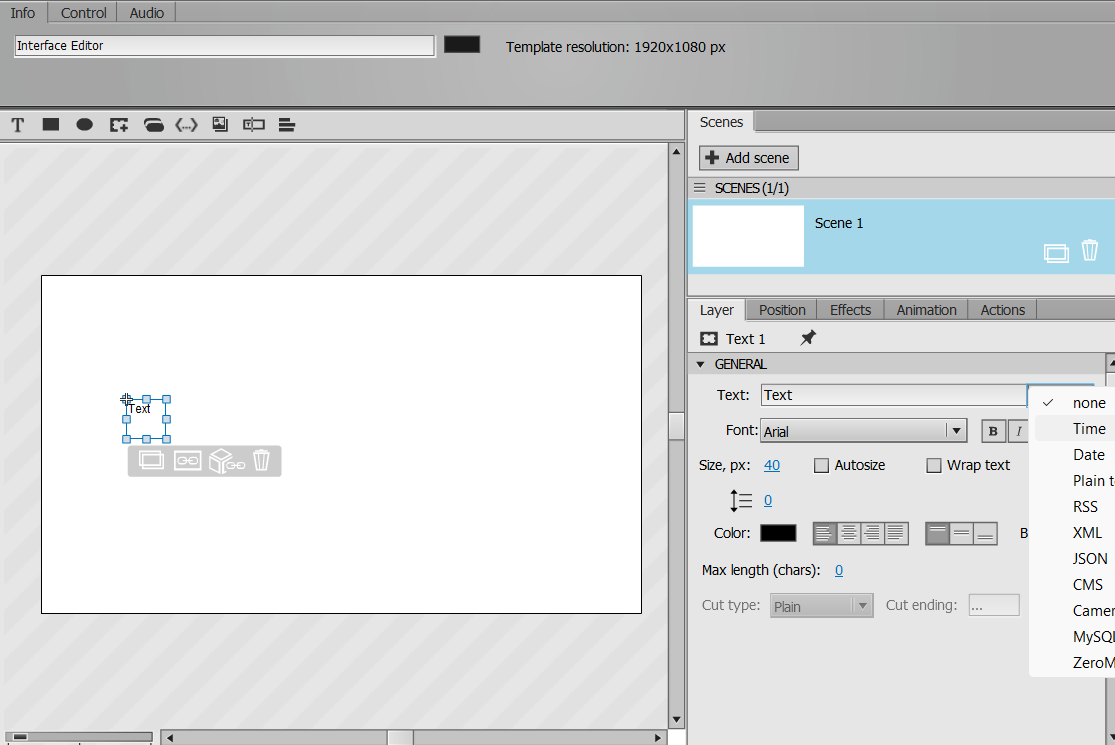Image resolution: width=1115 pixels, height=745 pixels.
Task: Align text left
Action: pyautogui.click(x=825, y=533)
